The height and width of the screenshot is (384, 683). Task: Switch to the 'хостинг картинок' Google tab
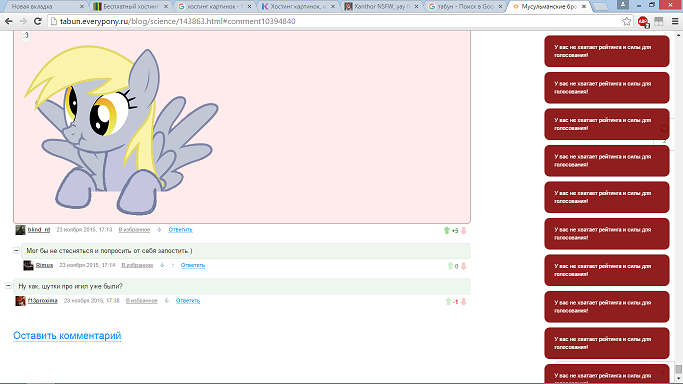(214, 7)
